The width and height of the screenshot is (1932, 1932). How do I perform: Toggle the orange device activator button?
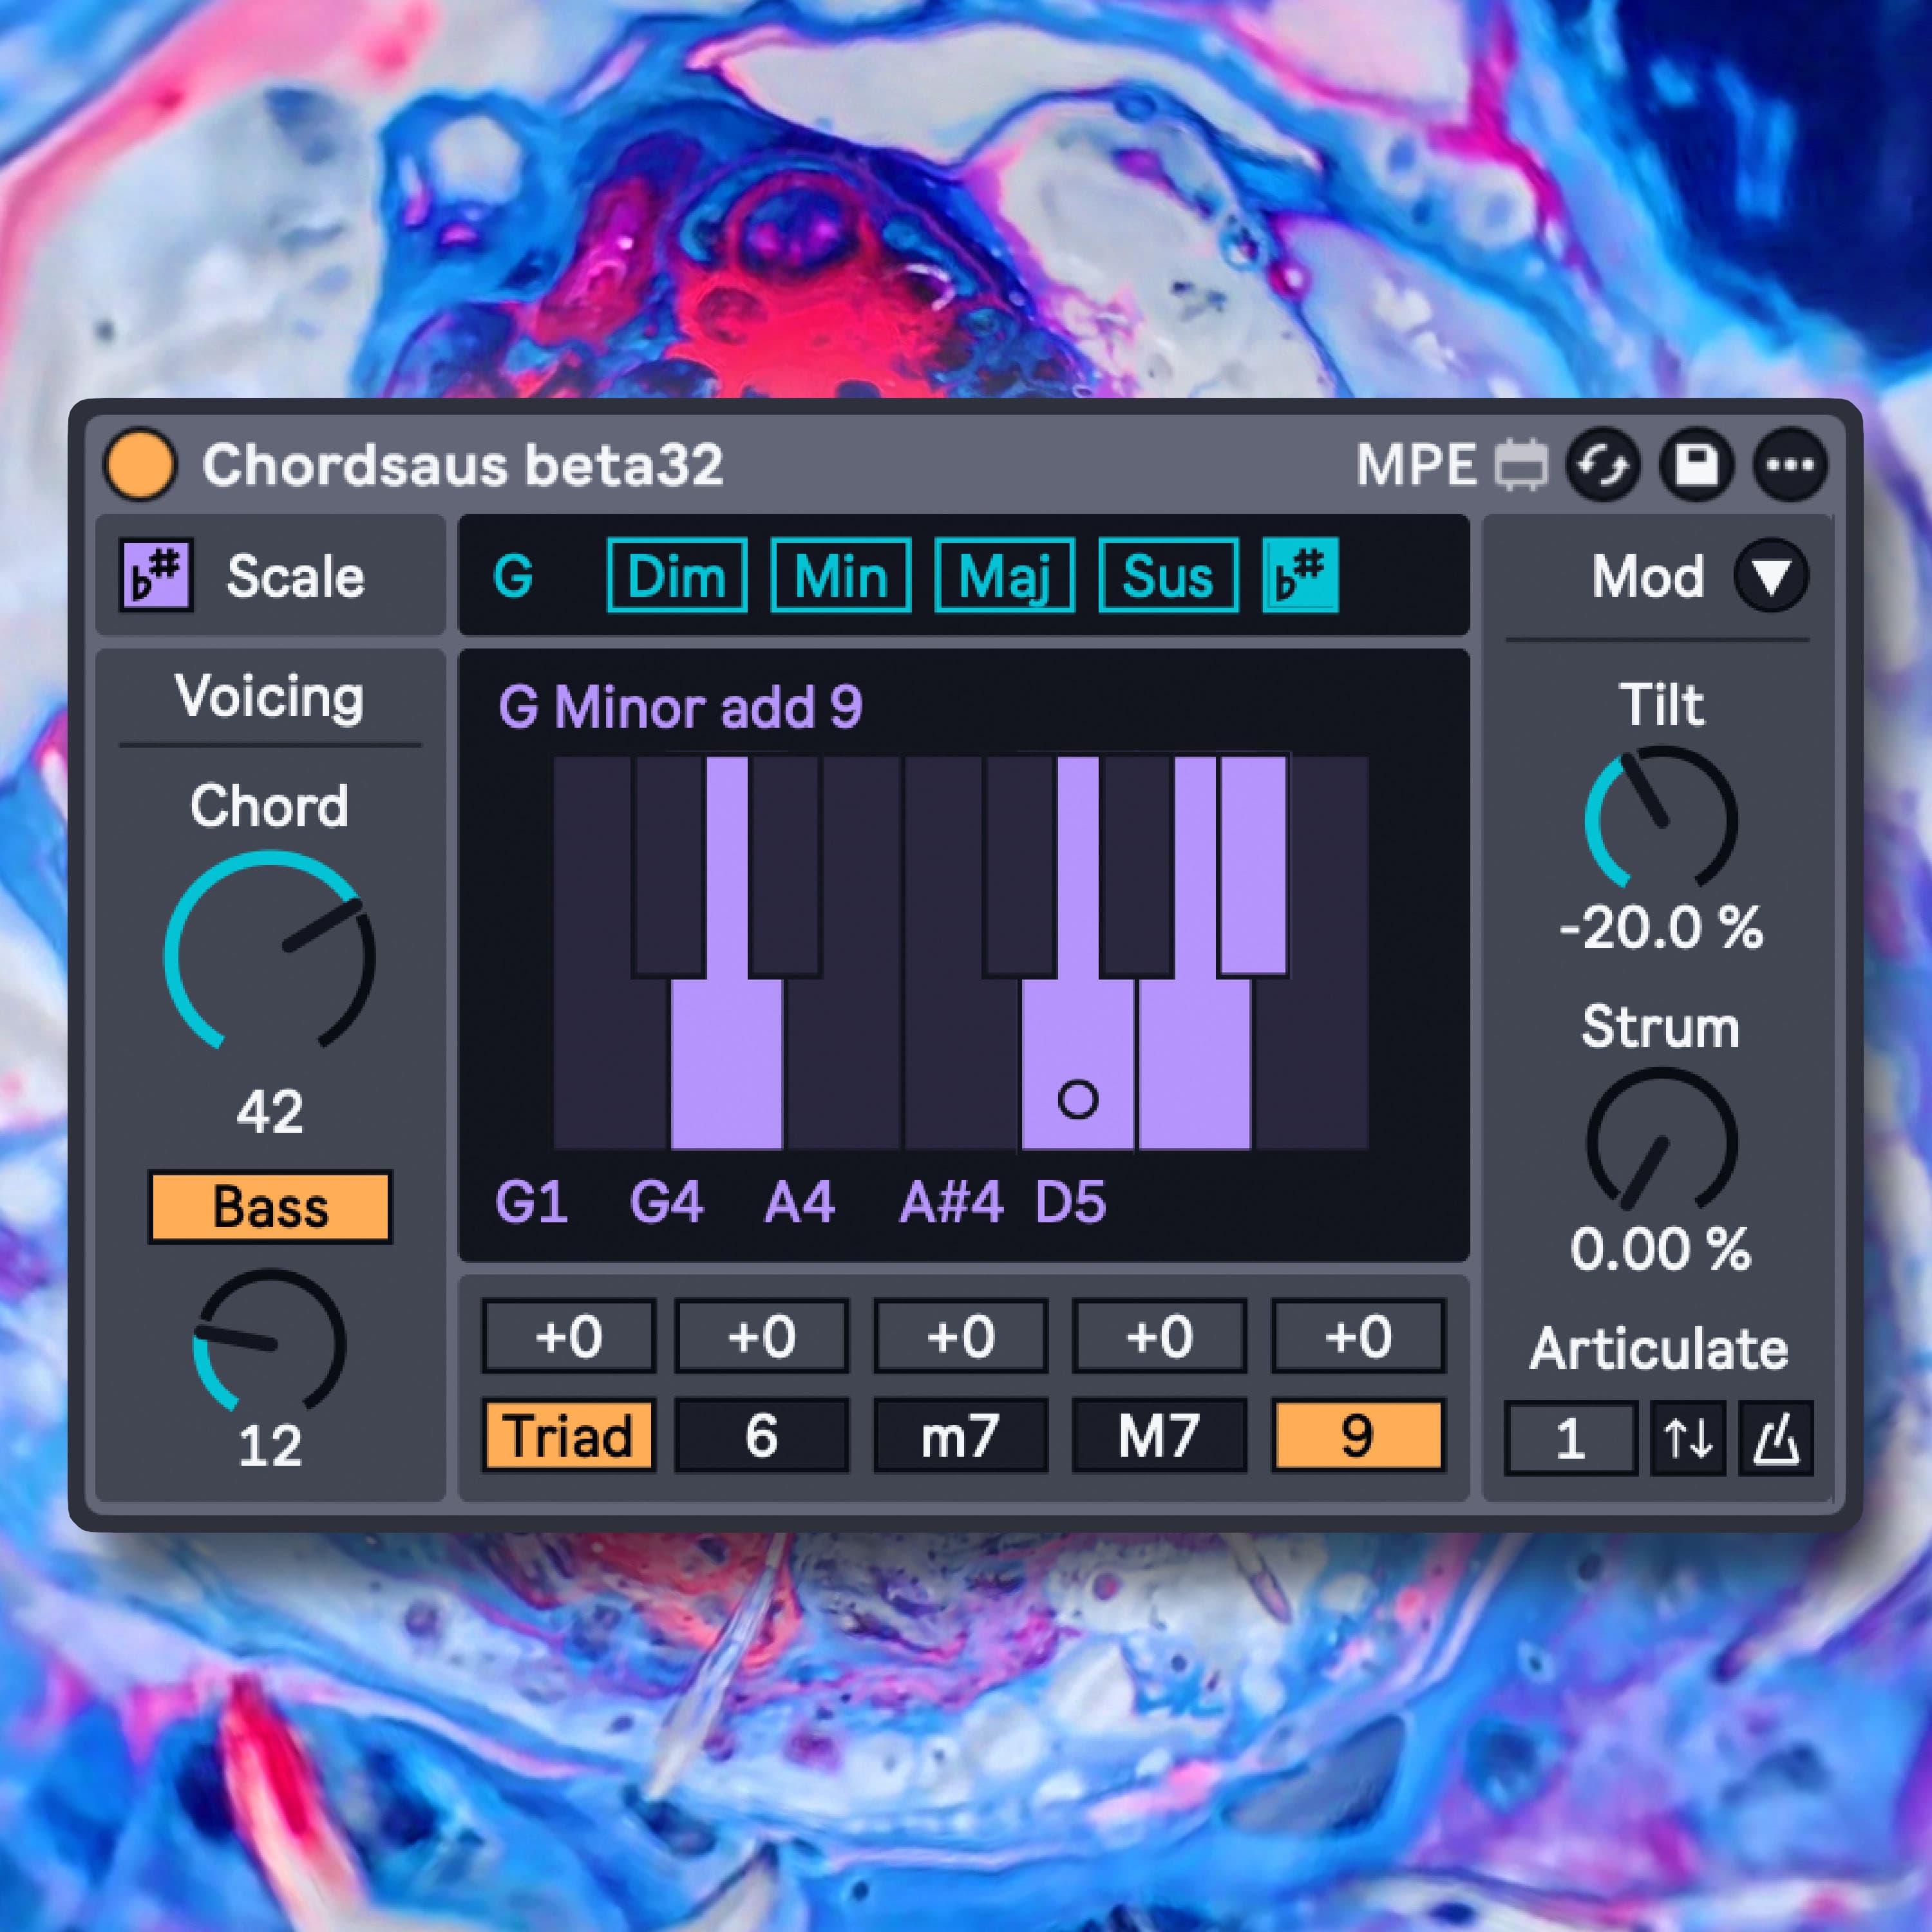pyautogui.click(x=140, y=465)
